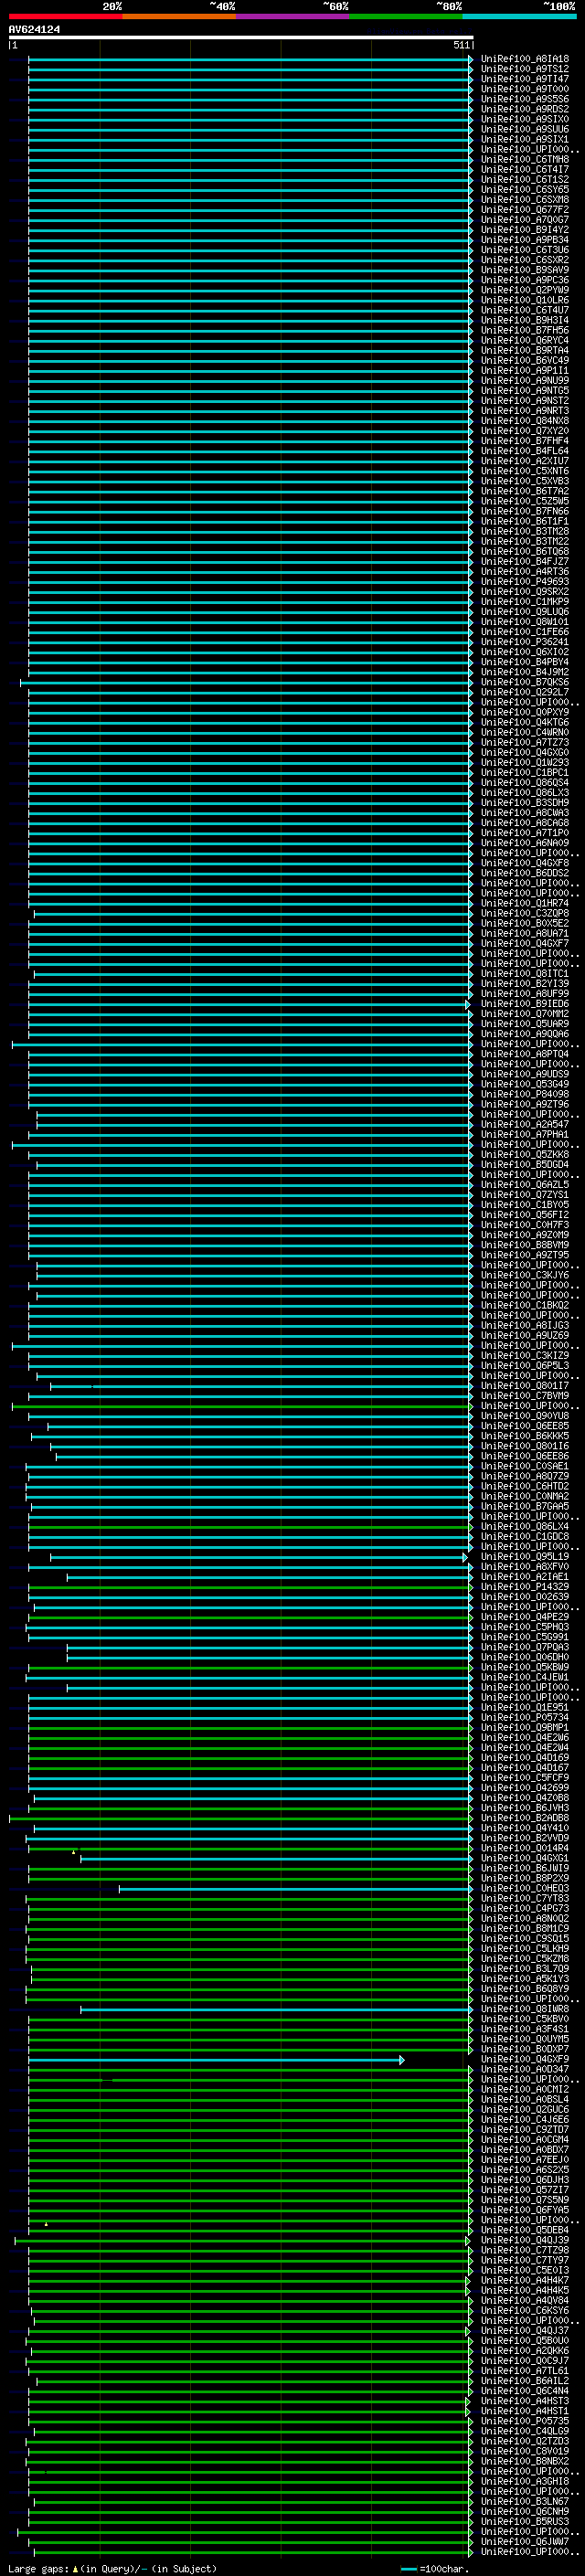Click query end position 511
This screenshot has width=585, height=2576.
(462, 46)
